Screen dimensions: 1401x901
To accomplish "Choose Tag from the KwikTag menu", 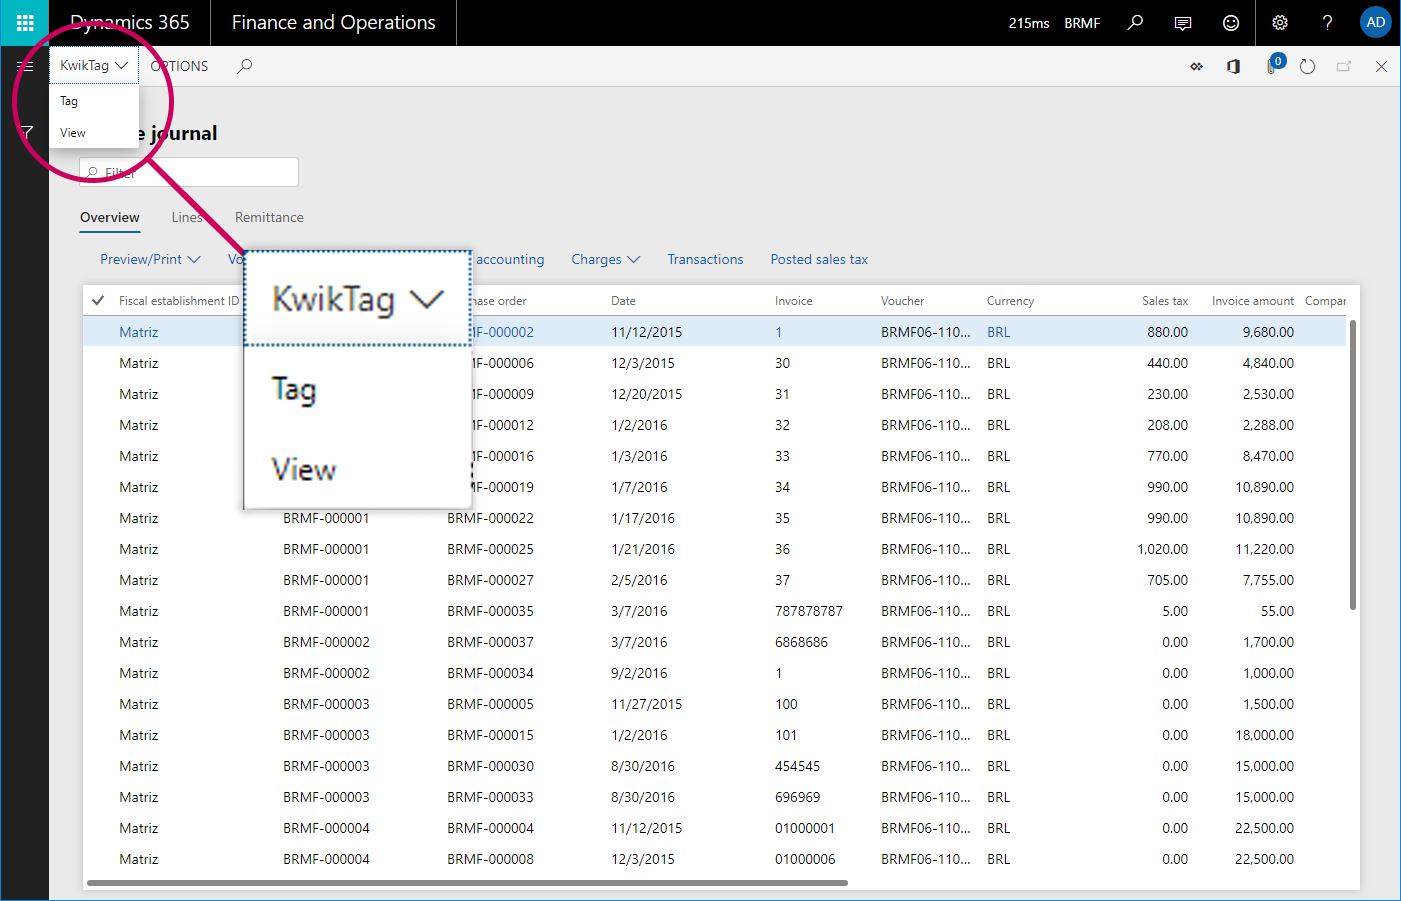I will [x=69, y=101].
